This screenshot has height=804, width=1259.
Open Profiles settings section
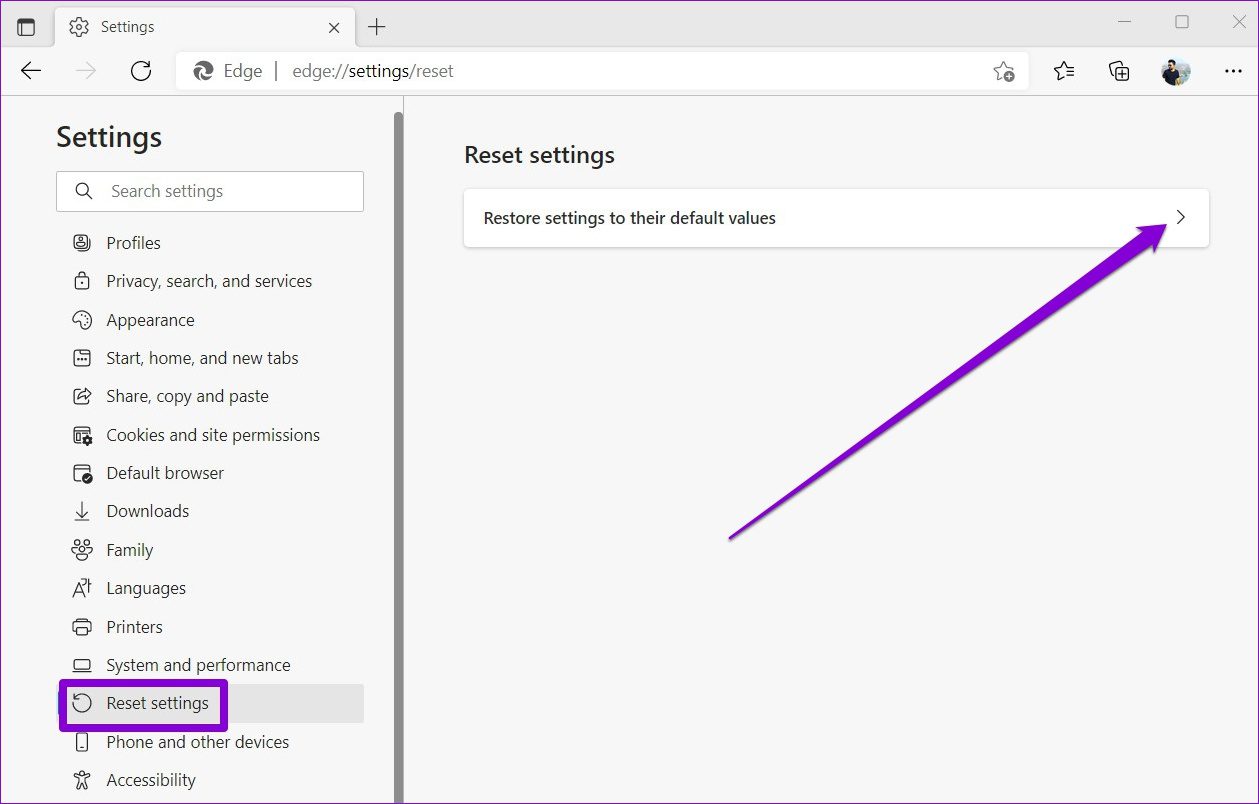133,243
